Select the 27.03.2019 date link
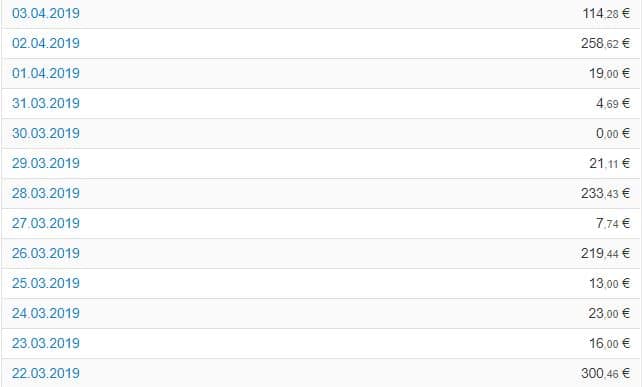The height and width of the screenshot is (387, 642). point(46,223)
